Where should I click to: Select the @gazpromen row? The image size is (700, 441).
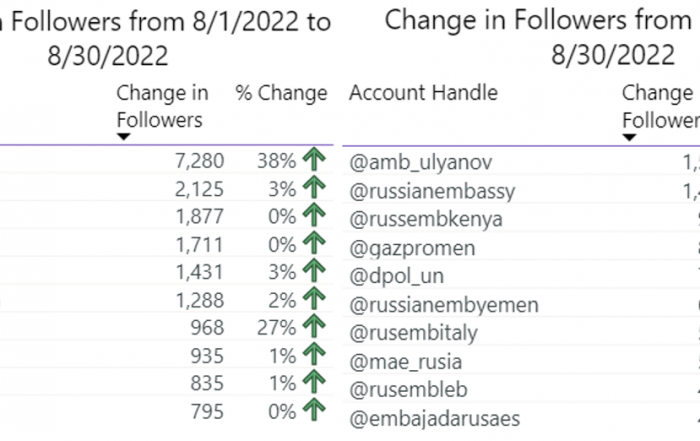point(521,248)
